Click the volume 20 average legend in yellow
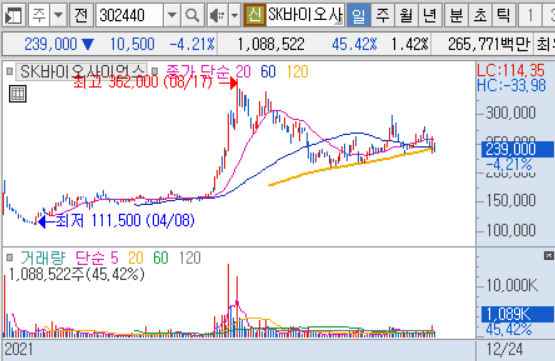The height and width of the screenshot is (361, 555). click(x=136, y=258)
